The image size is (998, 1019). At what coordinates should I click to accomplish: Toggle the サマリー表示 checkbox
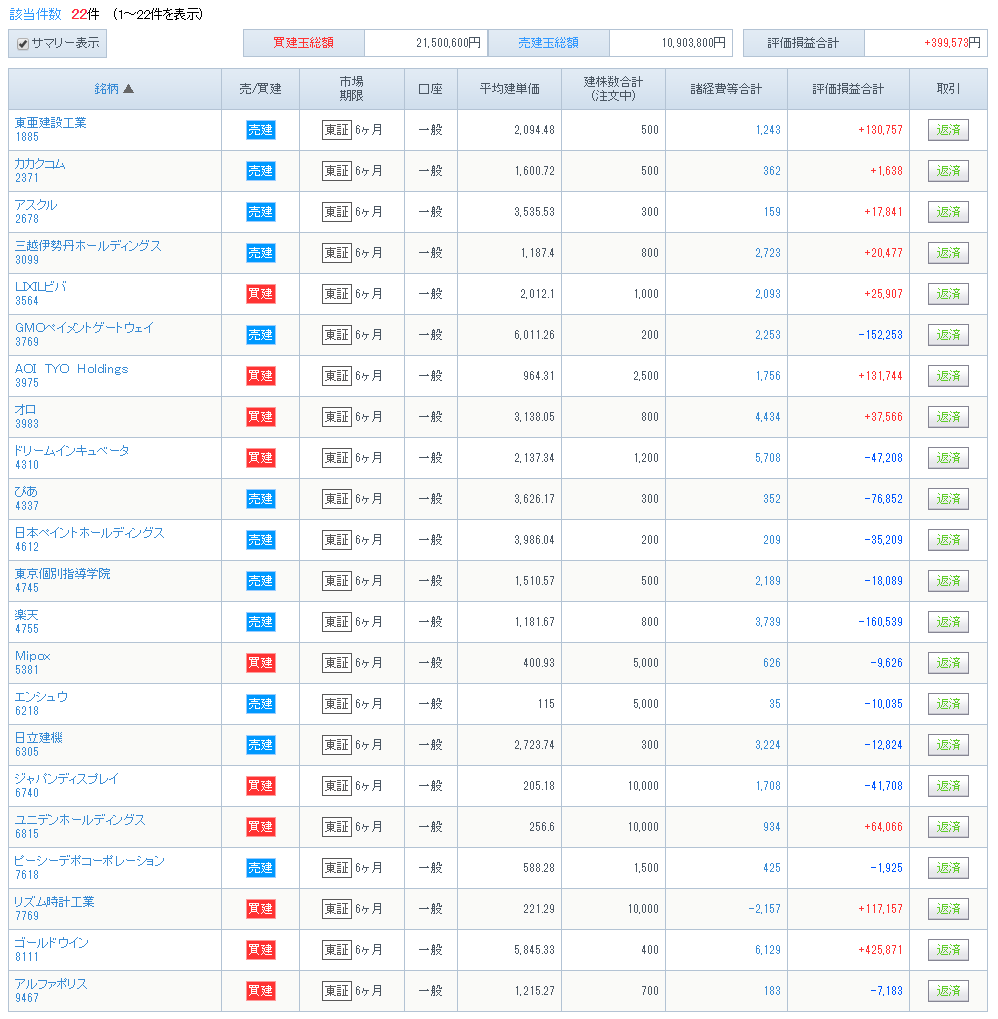(x=23, y=44)
